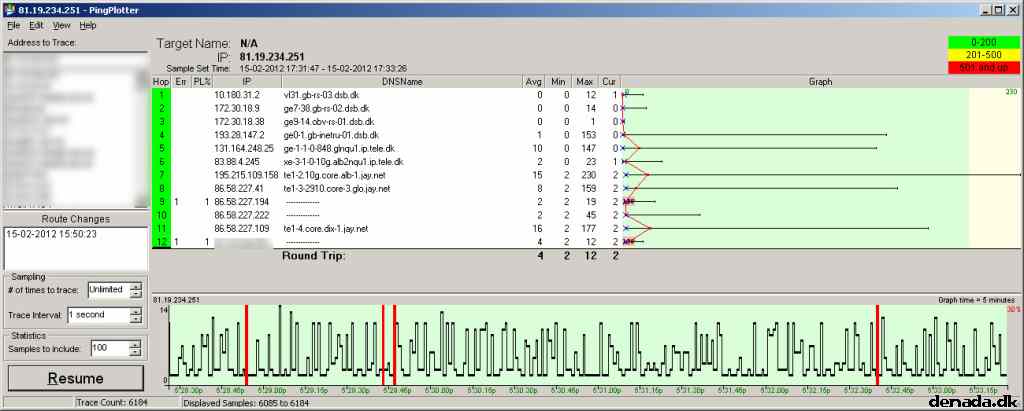Click the Hop column header
This screenshot has height=411, width=1024.
(x=161, y=82)
